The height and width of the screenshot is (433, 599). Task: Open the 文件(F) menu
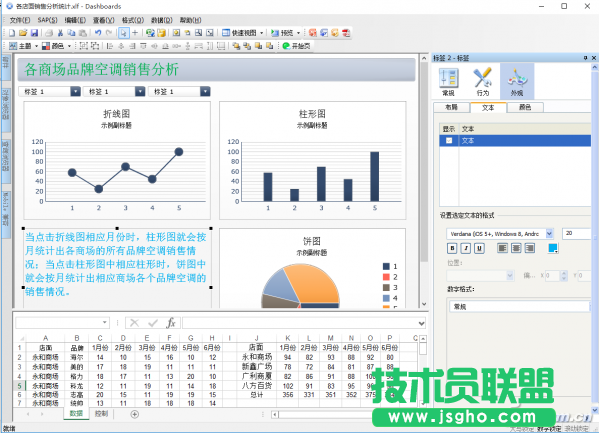[20, 20]
